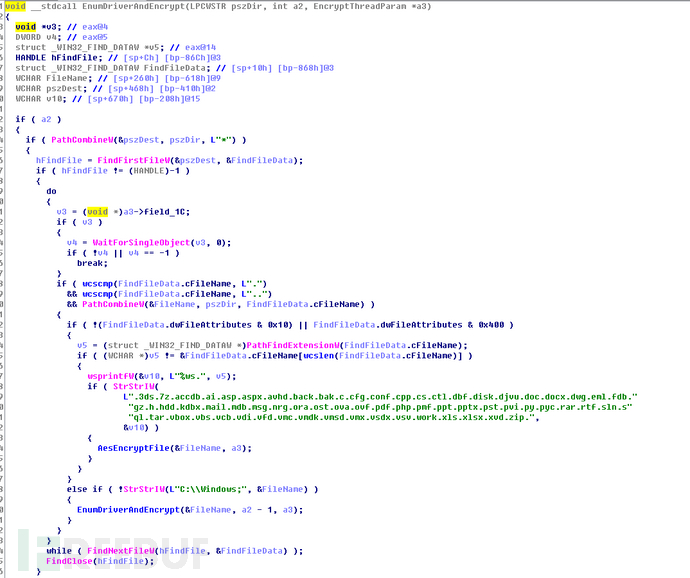This screenshot has width=690, height=578.
Task: Select the L"." string in first wcscmp
Action: 254,283
